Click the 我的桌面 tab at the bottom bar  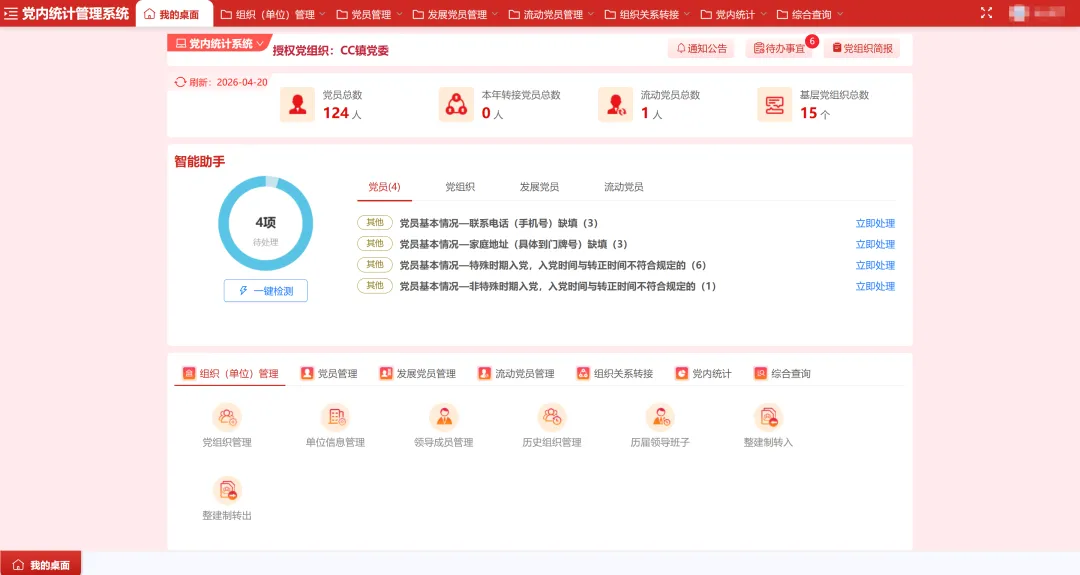[x=41, y=564]
